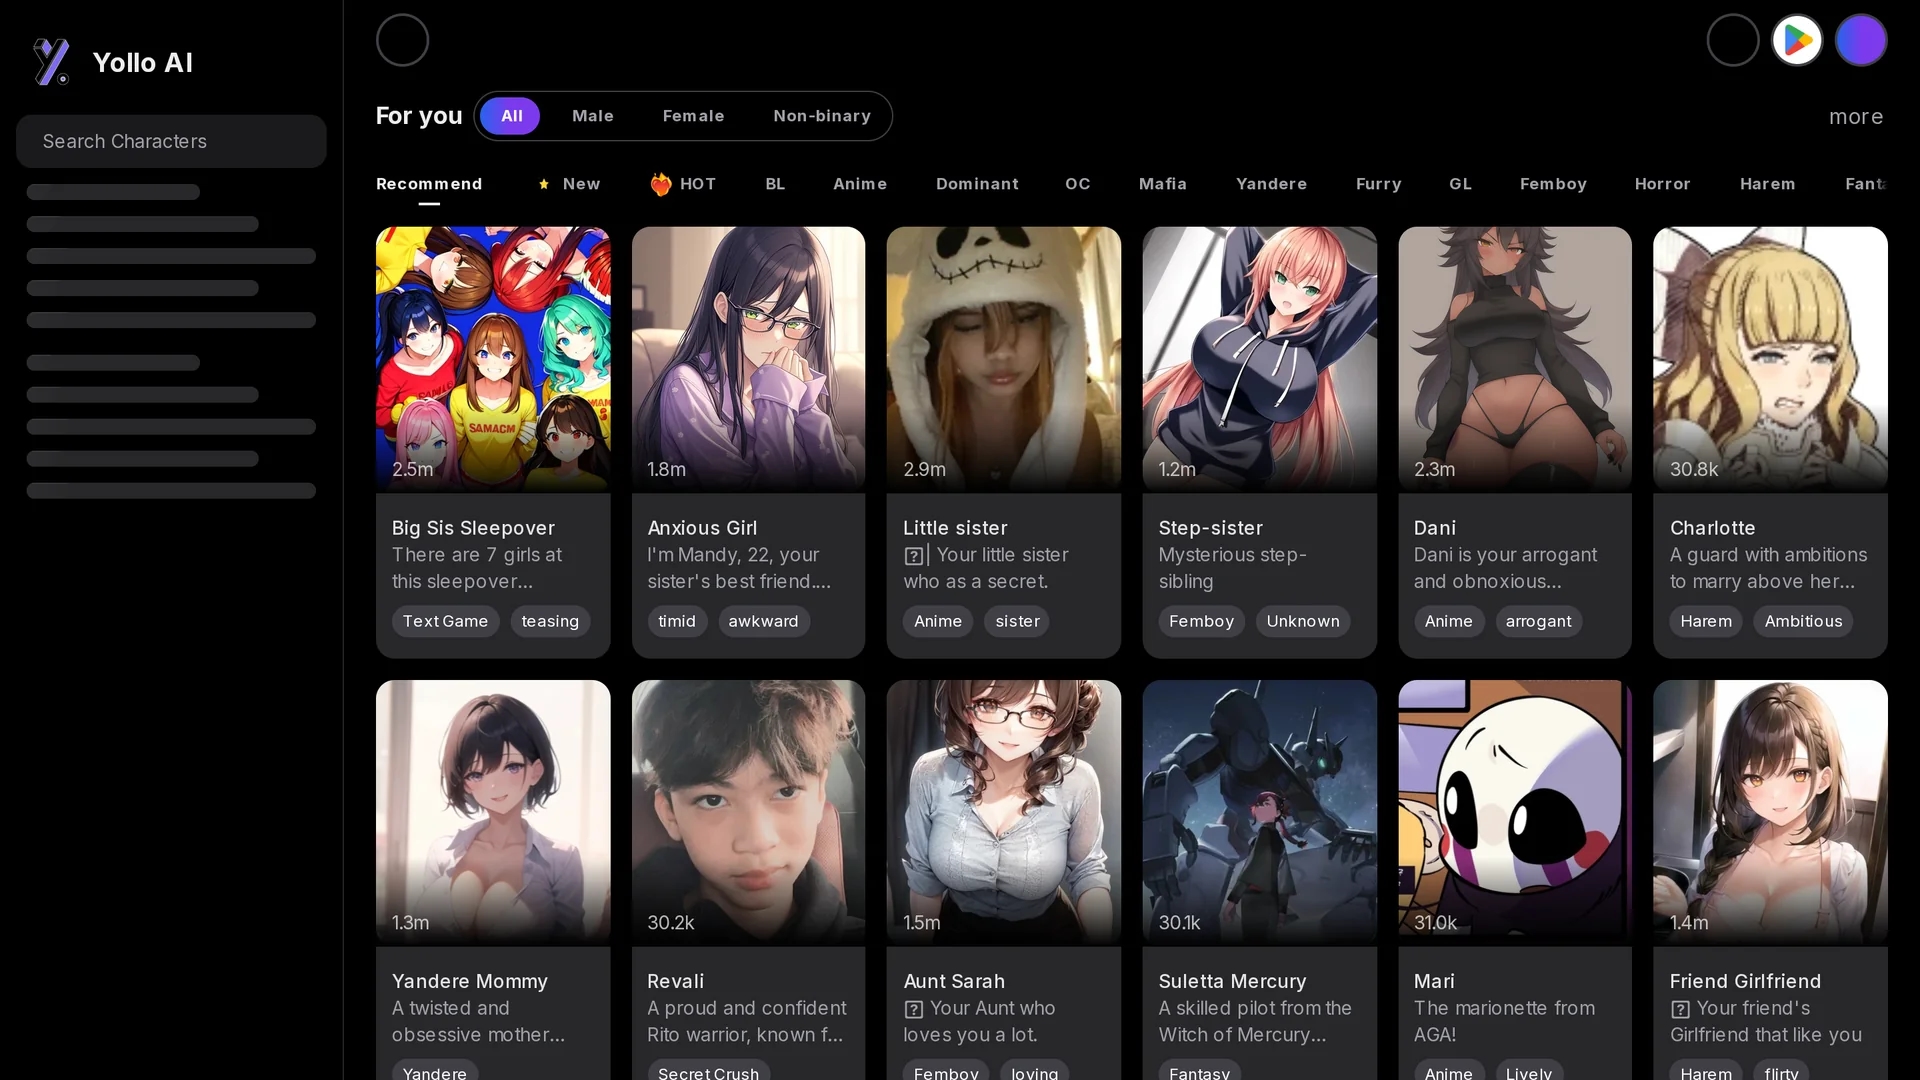Switch to the Recommend tab
Image resolution: width=1920 pixels, height=1080 pixels.
pyautogui.click(x=429, y=184)
